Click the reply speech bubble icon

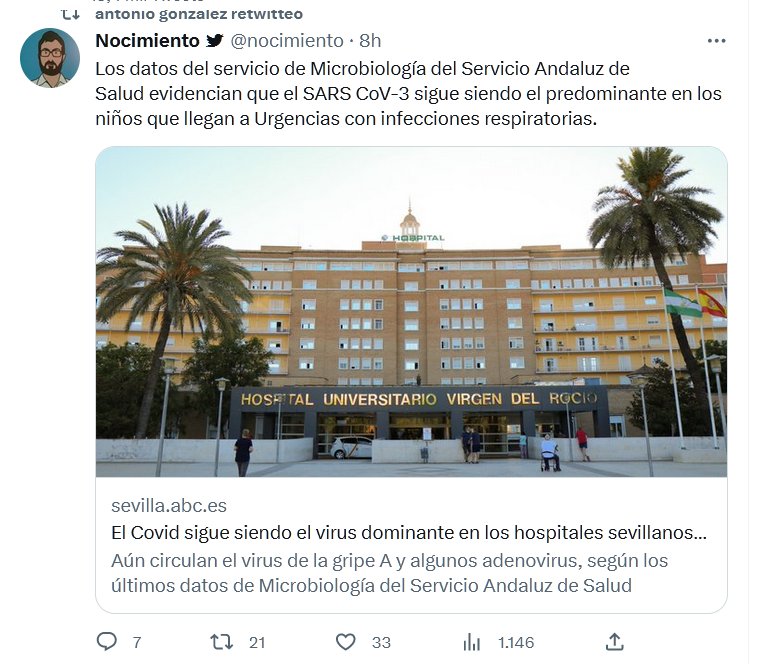pos(106,642)
